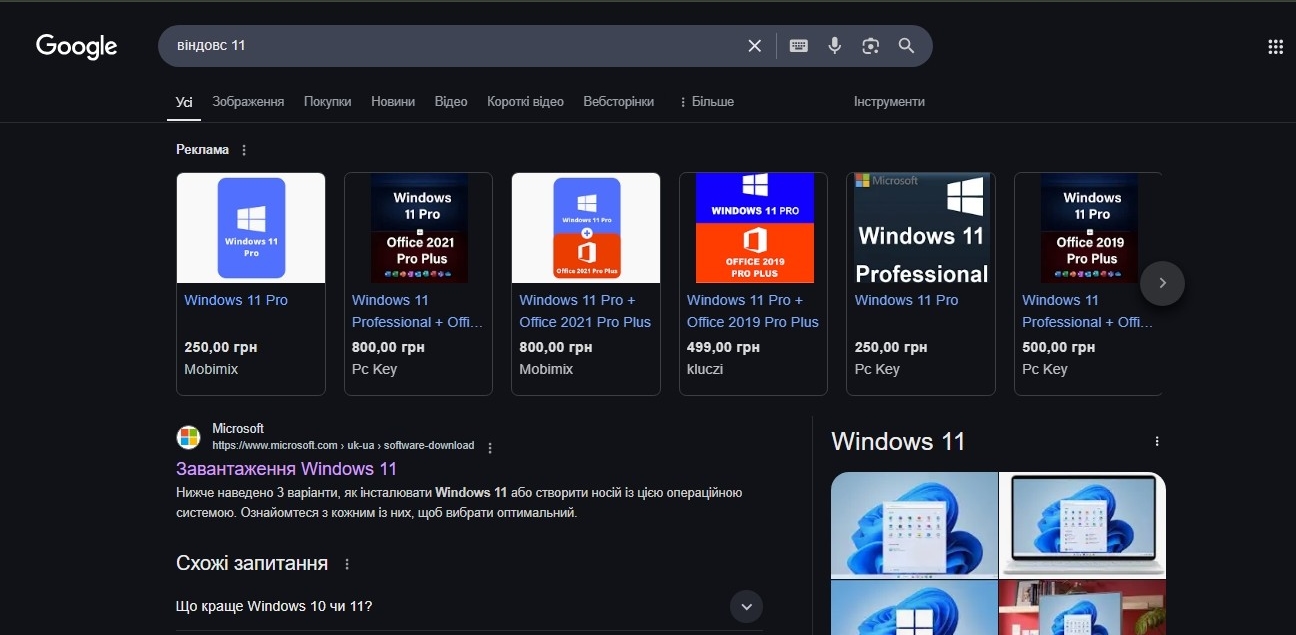Image resolution: width=1296 pixels, height=635 pixels.
Task: Start voice search with the microphone icon
Action: (835, 46)
